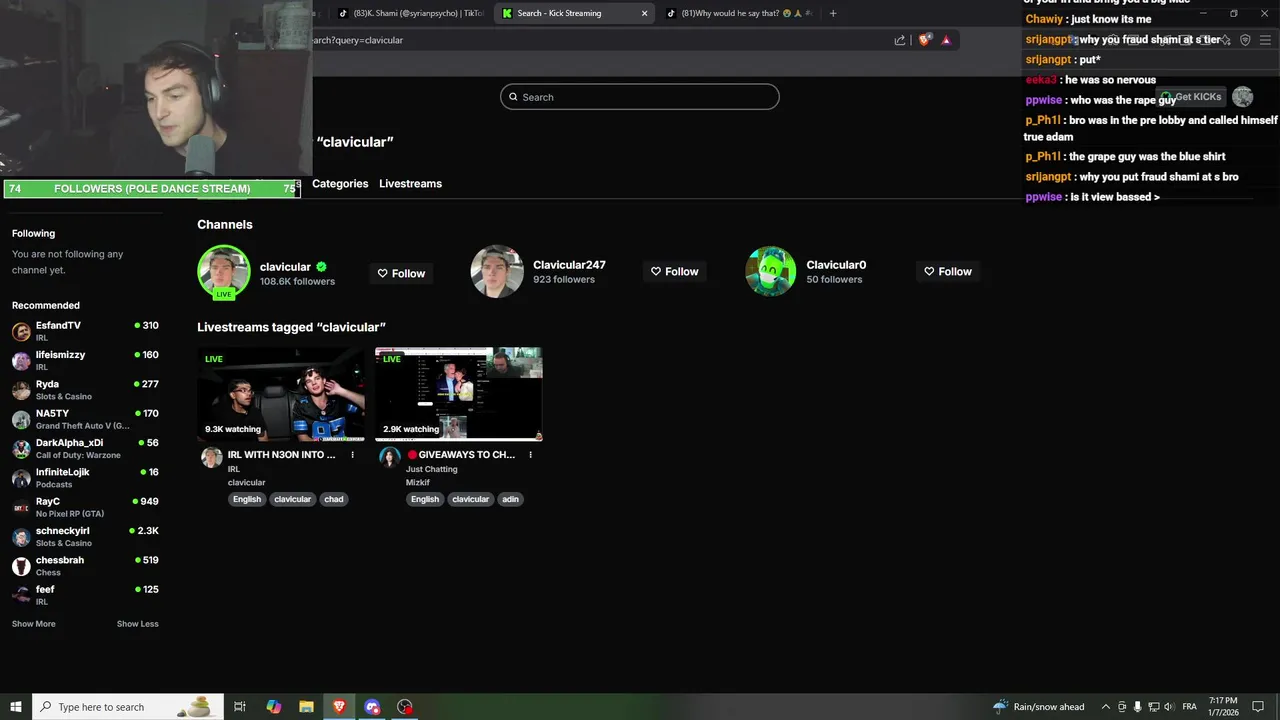Open DarkAlpha_xDi recommended channel avatar
This screenshot has height=720, width=1280.
pyautogui.click(x=21, y=449)
